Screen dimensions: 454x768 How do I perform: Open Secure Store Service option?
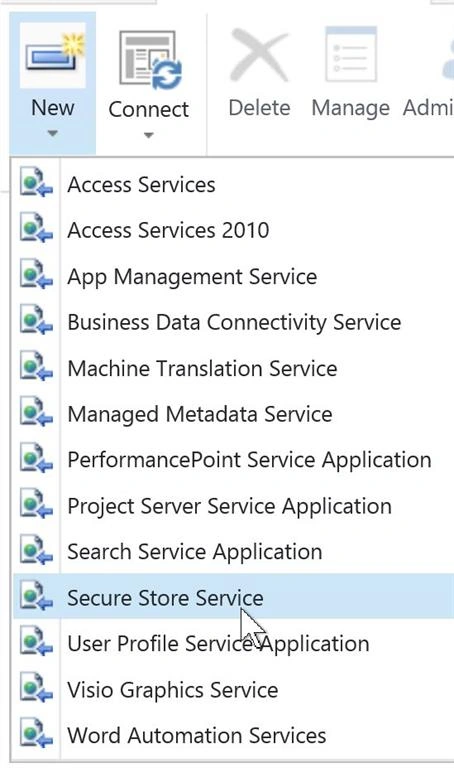(233, 598)
